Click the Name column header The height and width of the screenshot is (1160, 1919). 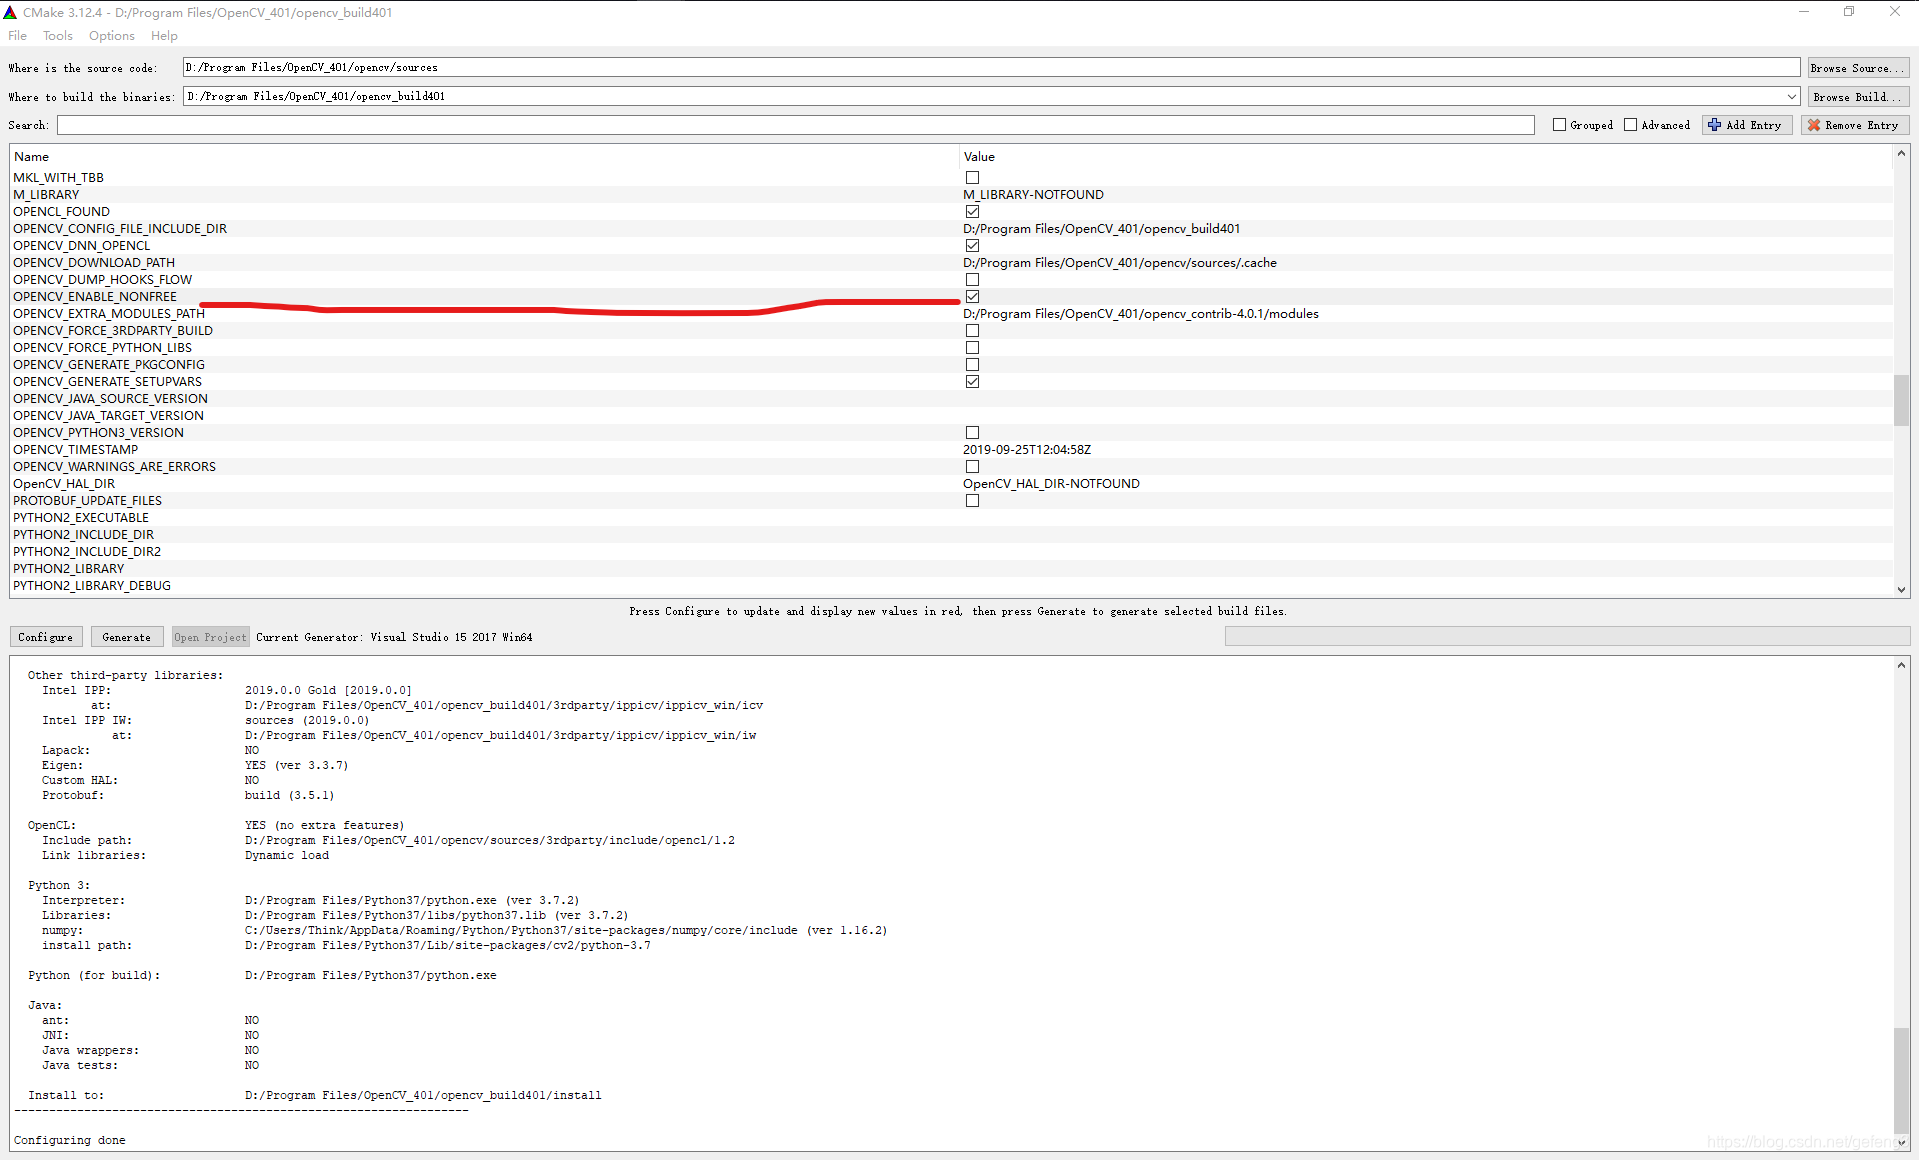pos(484,157)
